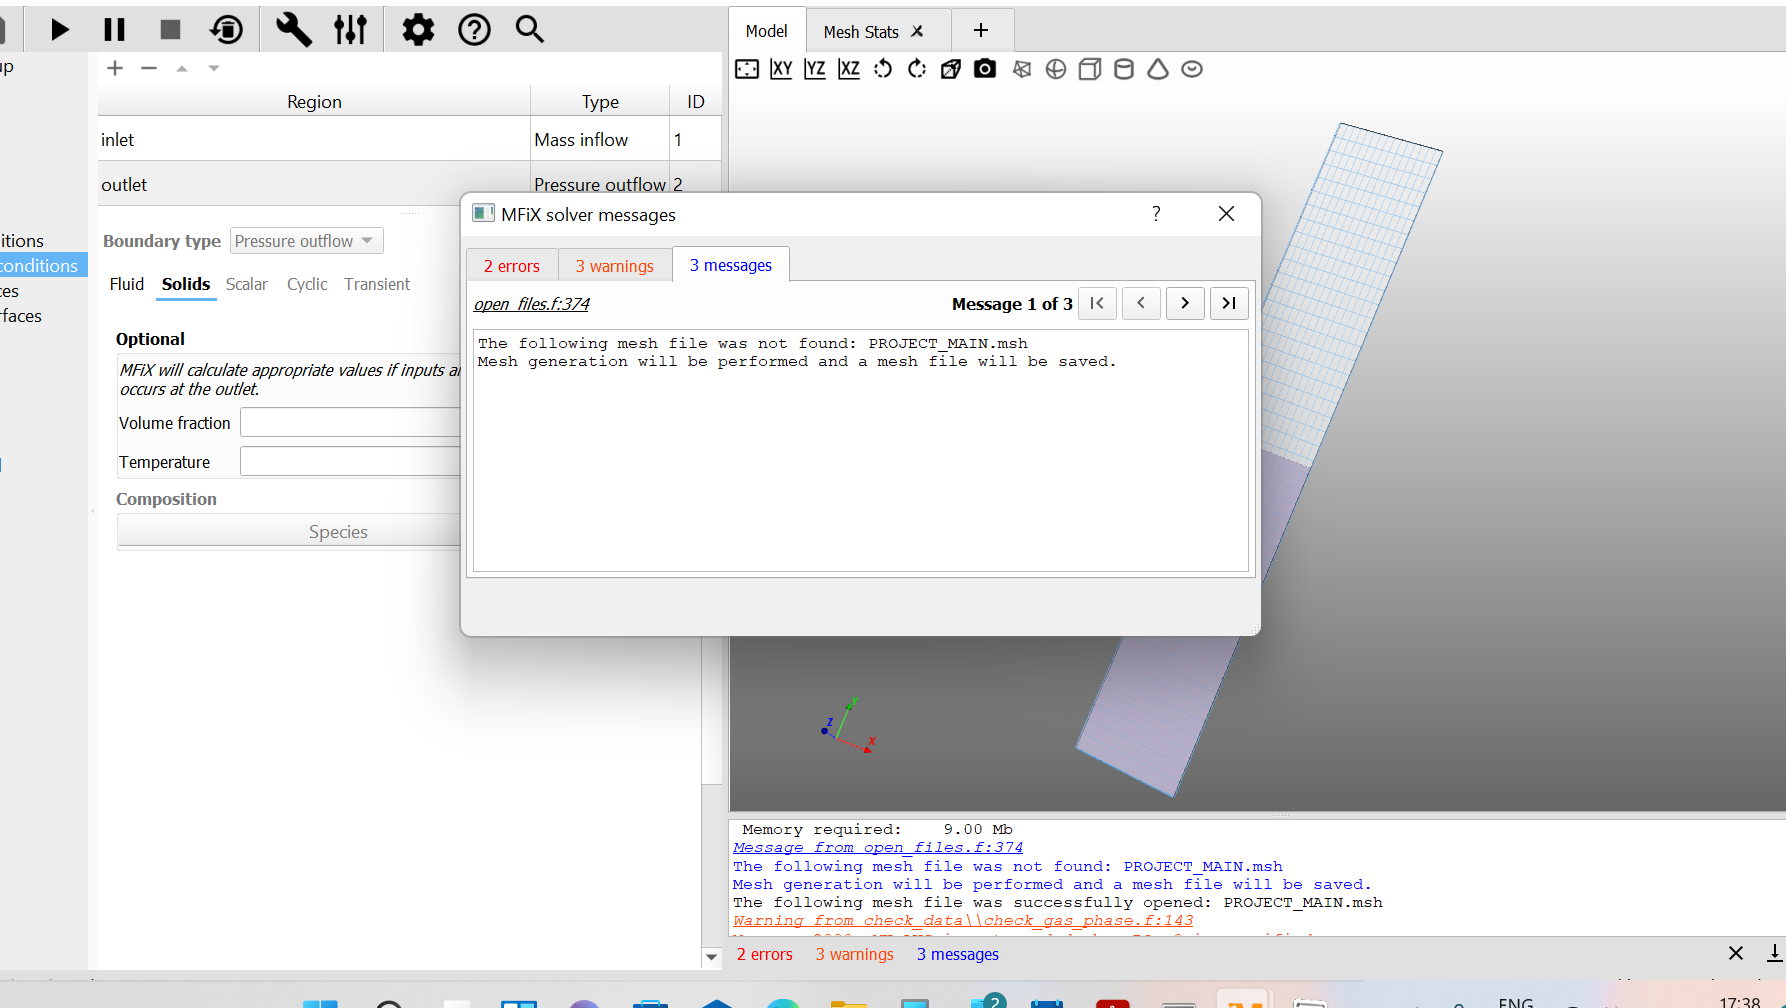Add a new boundary condition with plus
The height and width of the screenshot is (1008, 1786).
(x=115, y=68)
